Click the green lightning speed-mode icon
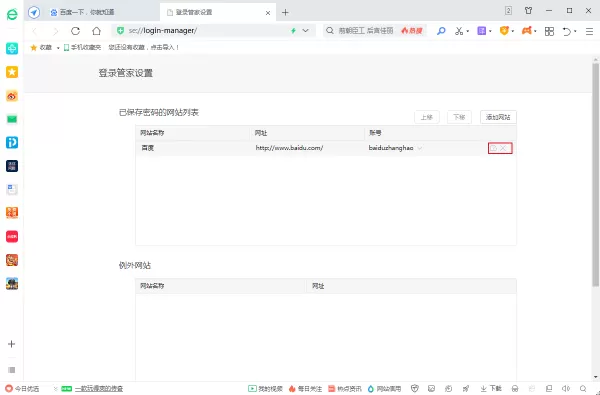Image resolution: width=600 pixels, height=395 pixels. click(293, 31)
